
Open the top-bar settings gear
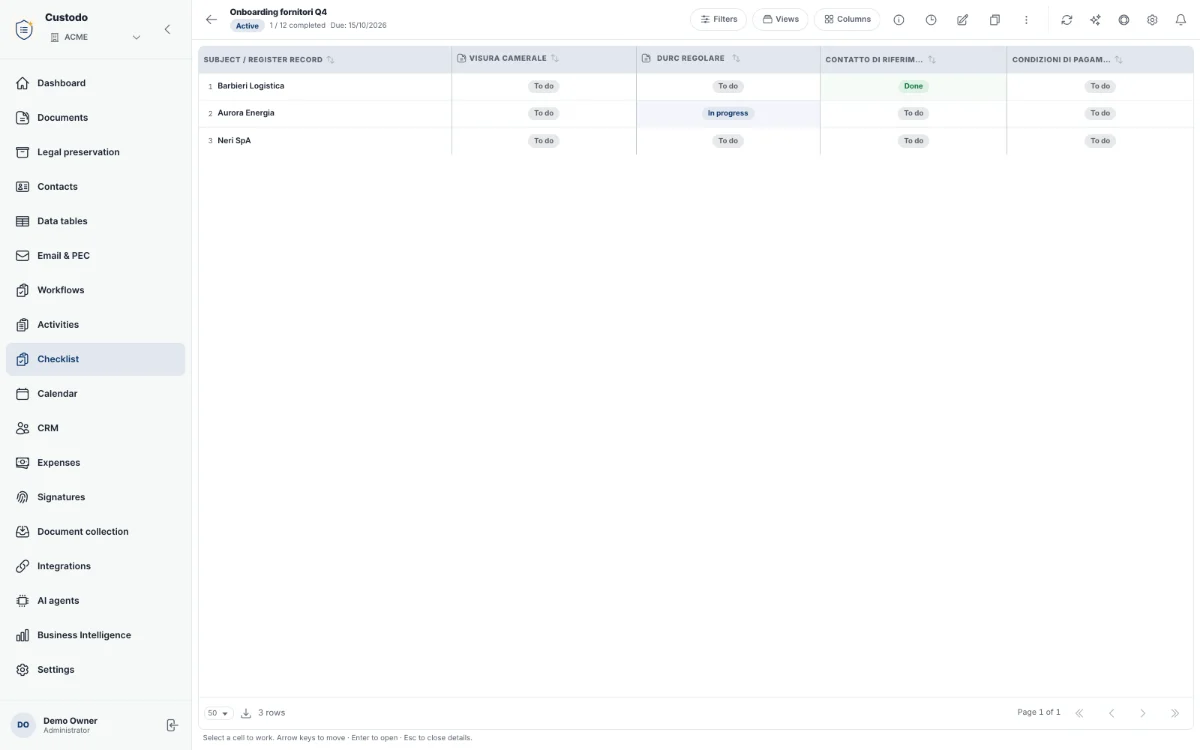pos(1152,20)
